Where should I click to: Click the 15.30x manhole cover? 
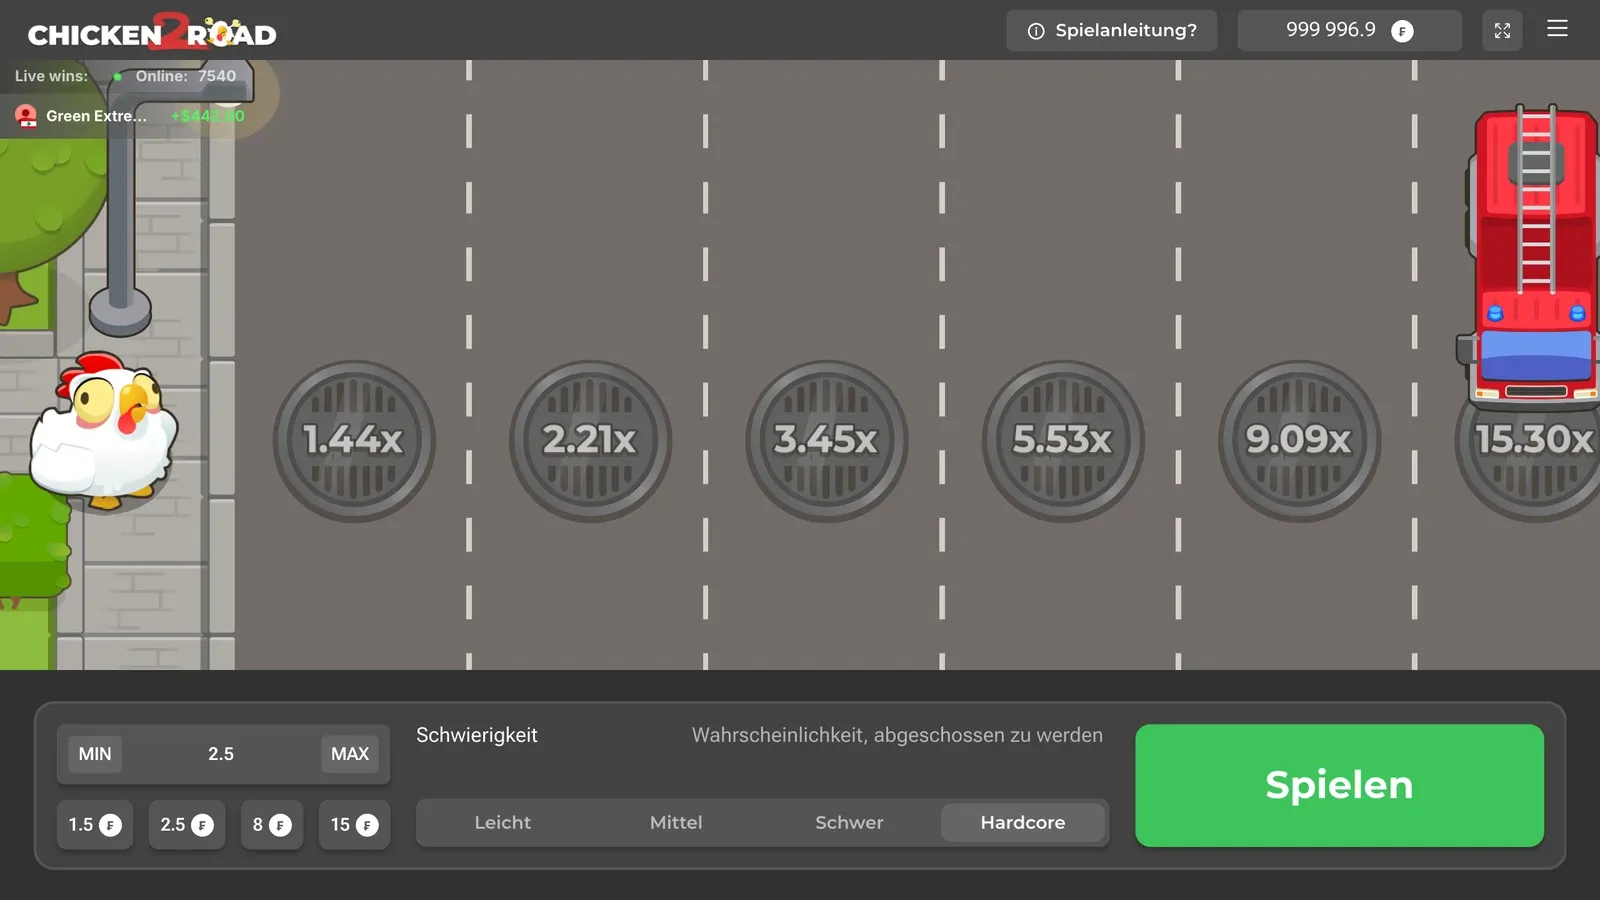pyautogui.click(x=1528, y=440)
